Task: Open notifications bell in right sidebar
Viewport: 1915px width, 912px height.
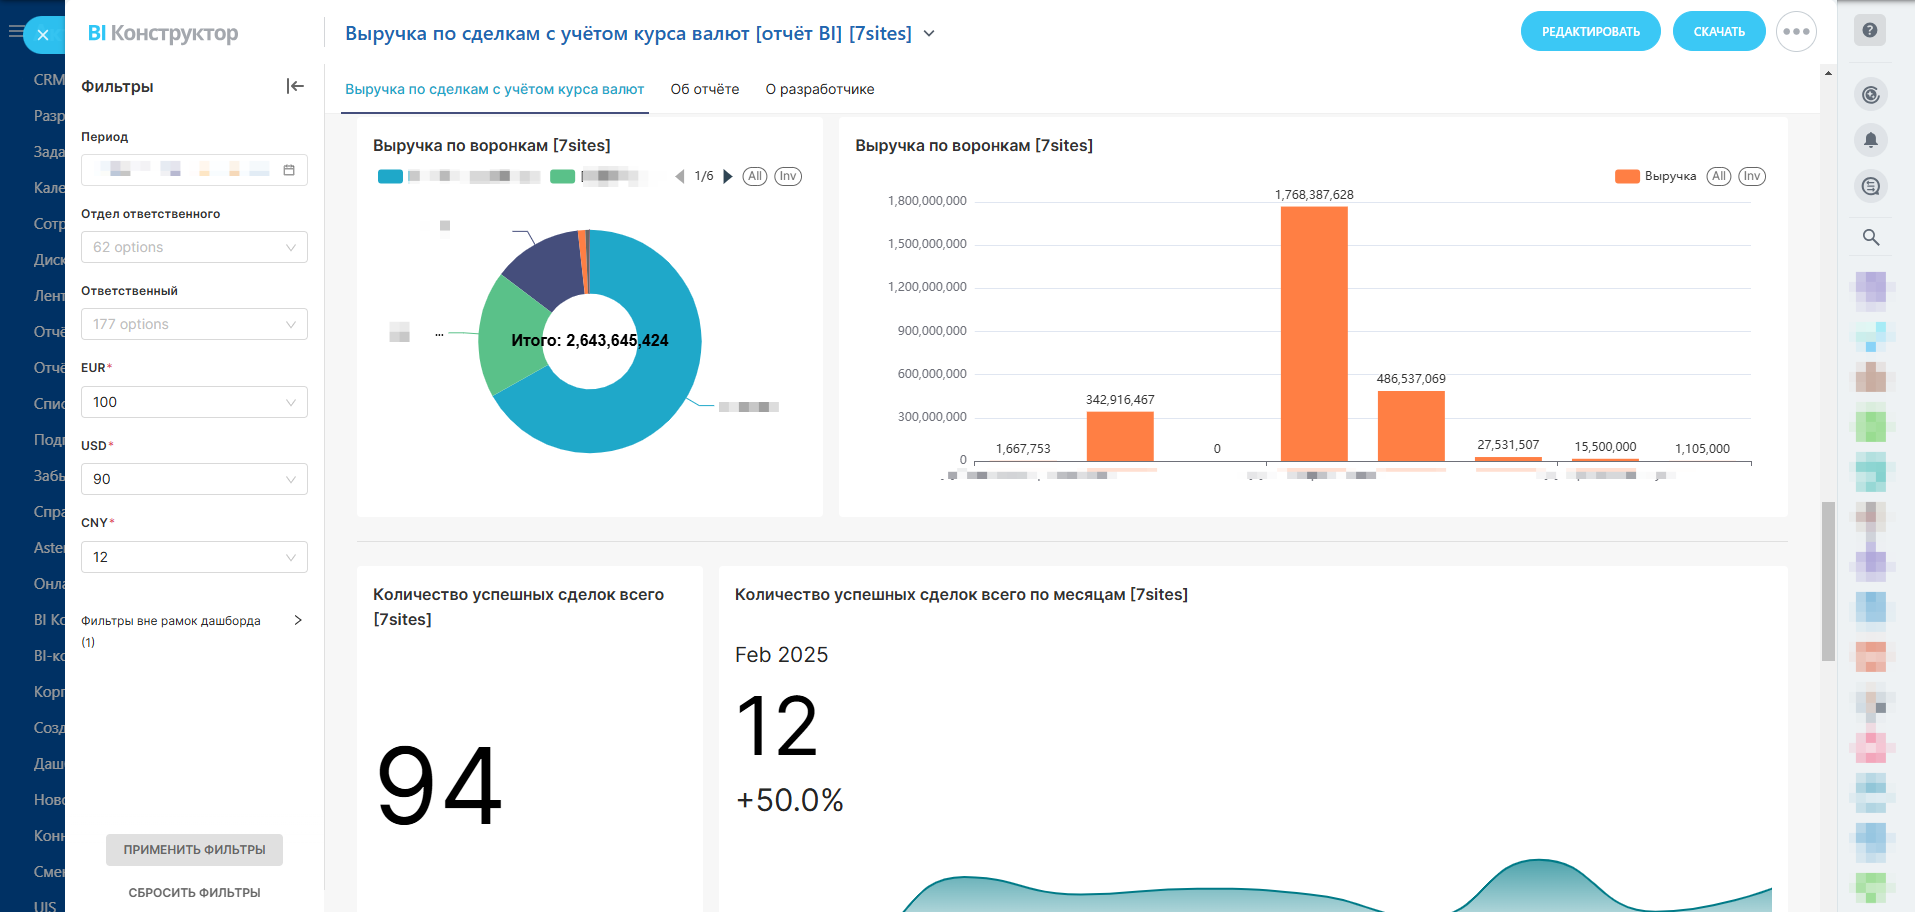Action: pyautogui.click(x=1871, y=140)
